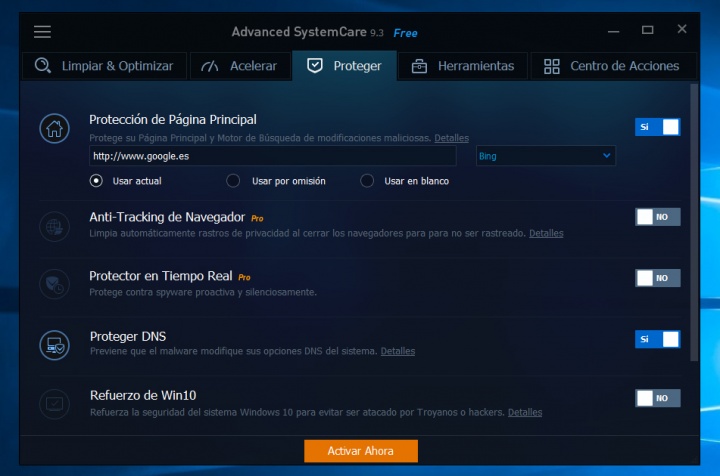The image size is (720, 476).
Task: Click the Proteger DNS heading
Action: tap(128, 336)
